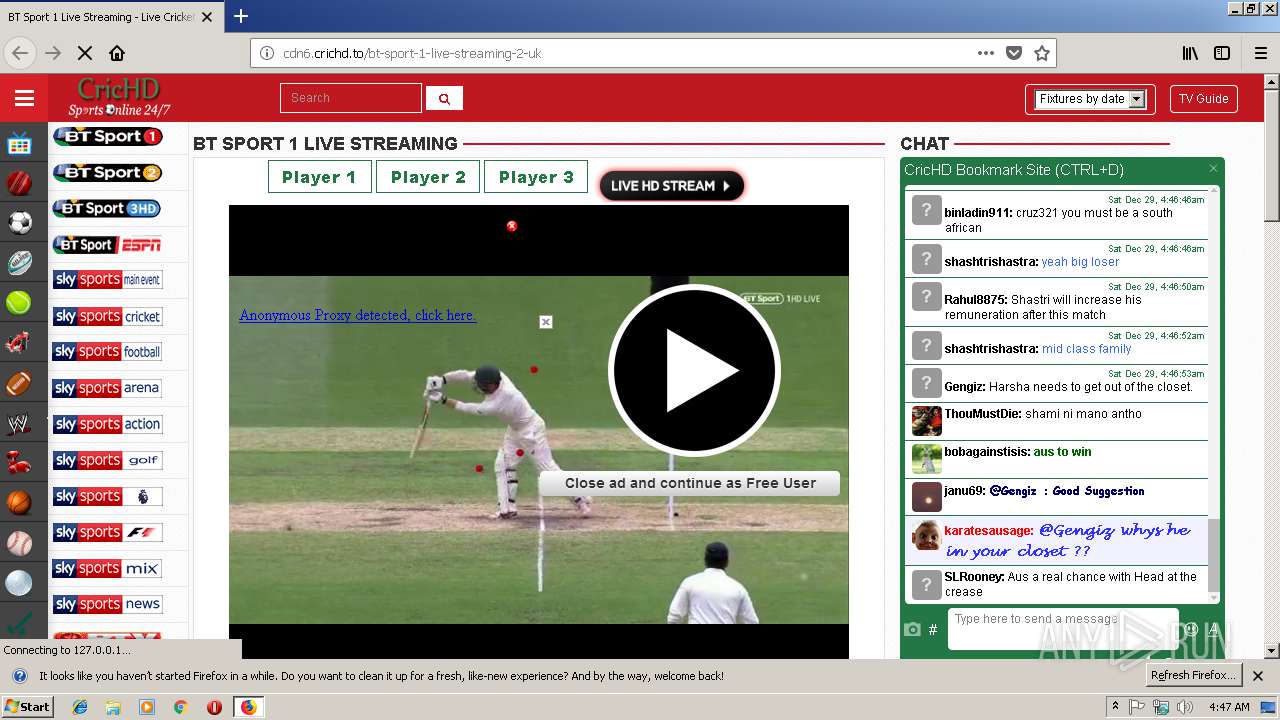Select the BT Sport 1 channel

[107, 136]
